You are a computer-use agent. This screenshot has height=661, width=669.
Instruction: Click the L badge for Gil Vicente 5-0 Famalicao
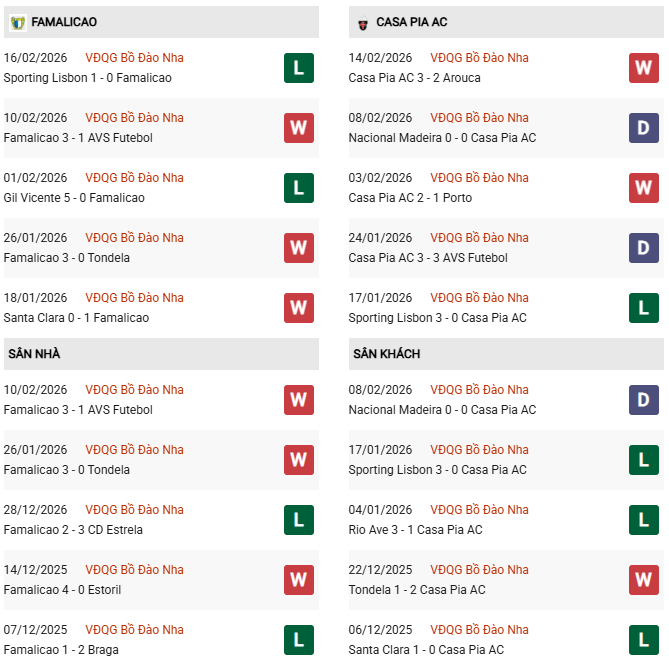[x=298, y=188]
